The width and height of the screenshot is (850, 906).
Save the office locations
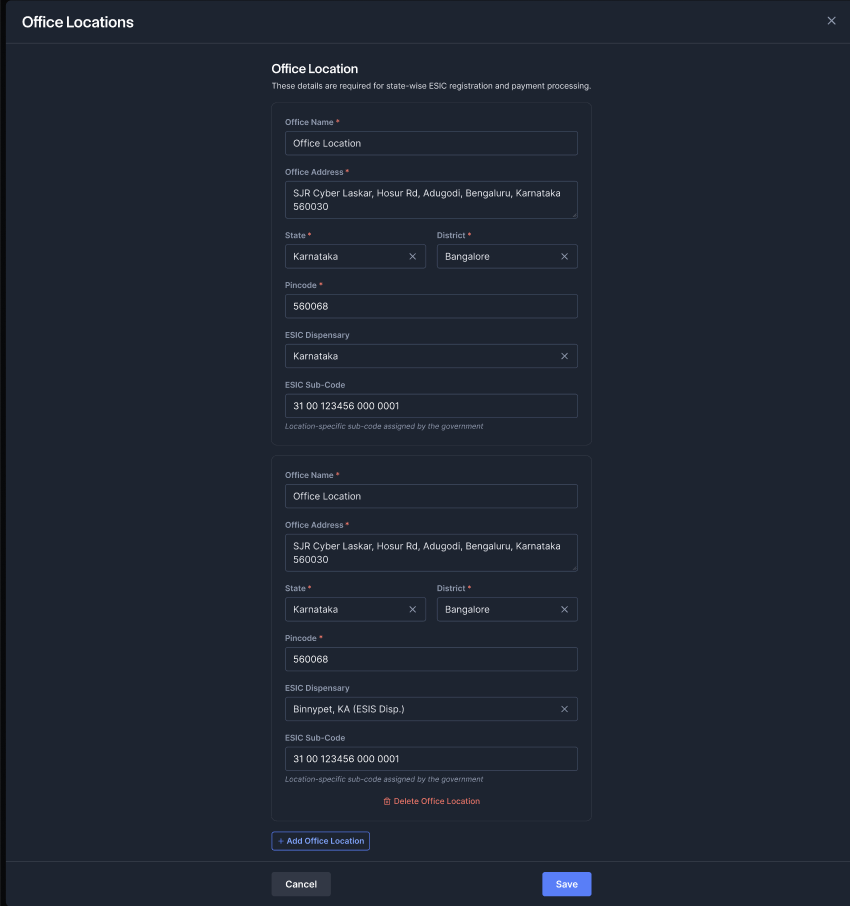(566, 884)
